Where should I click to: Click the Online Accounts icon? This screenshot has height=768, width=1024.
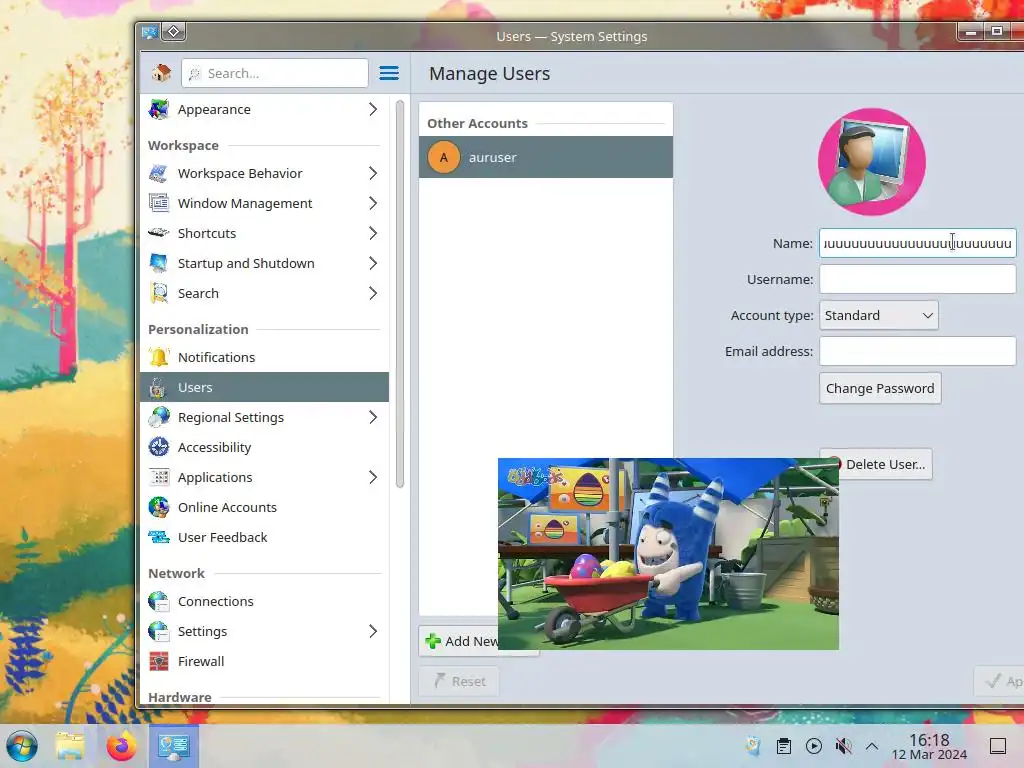[159, 507]
